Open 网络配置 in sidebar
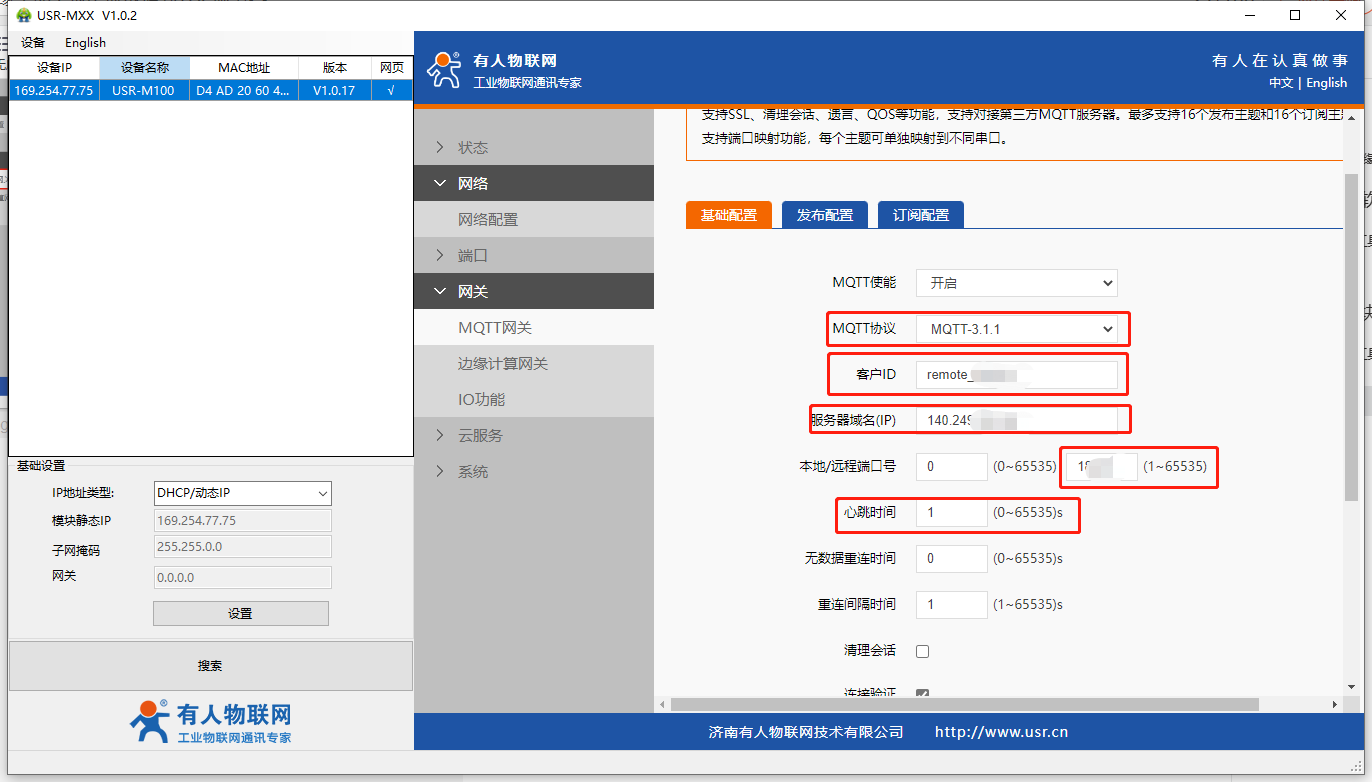1372x782 pixels. coord(534,220)
